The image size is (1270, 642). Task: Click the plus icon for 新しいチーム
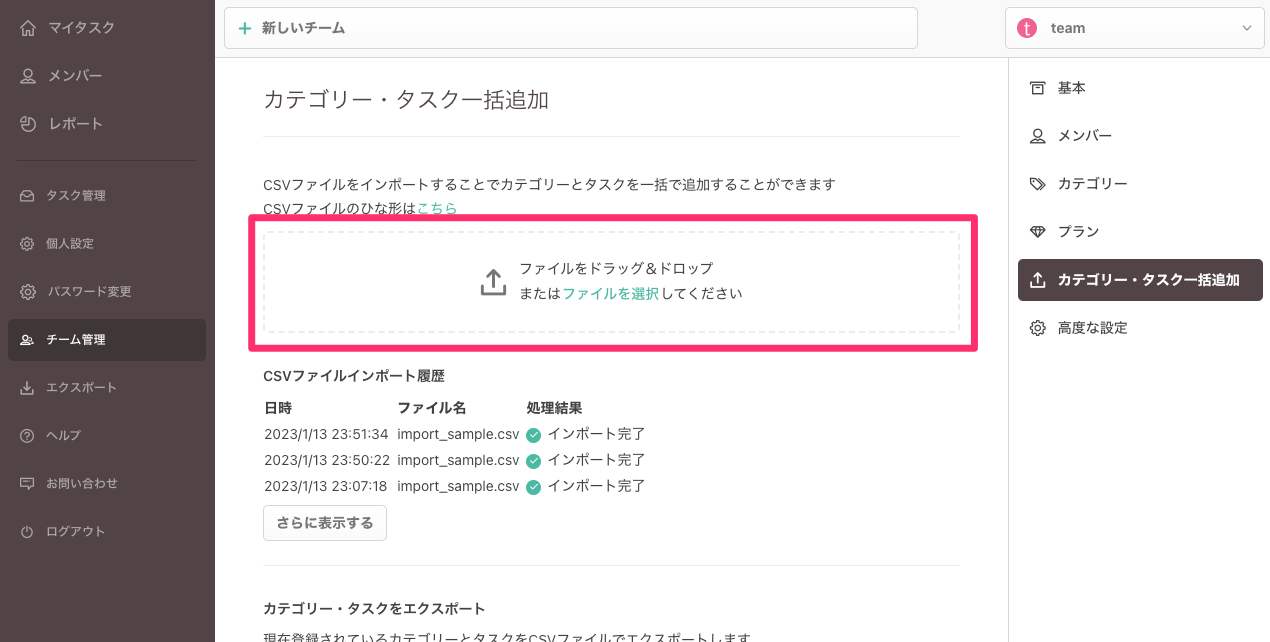(x=245, y=29)
